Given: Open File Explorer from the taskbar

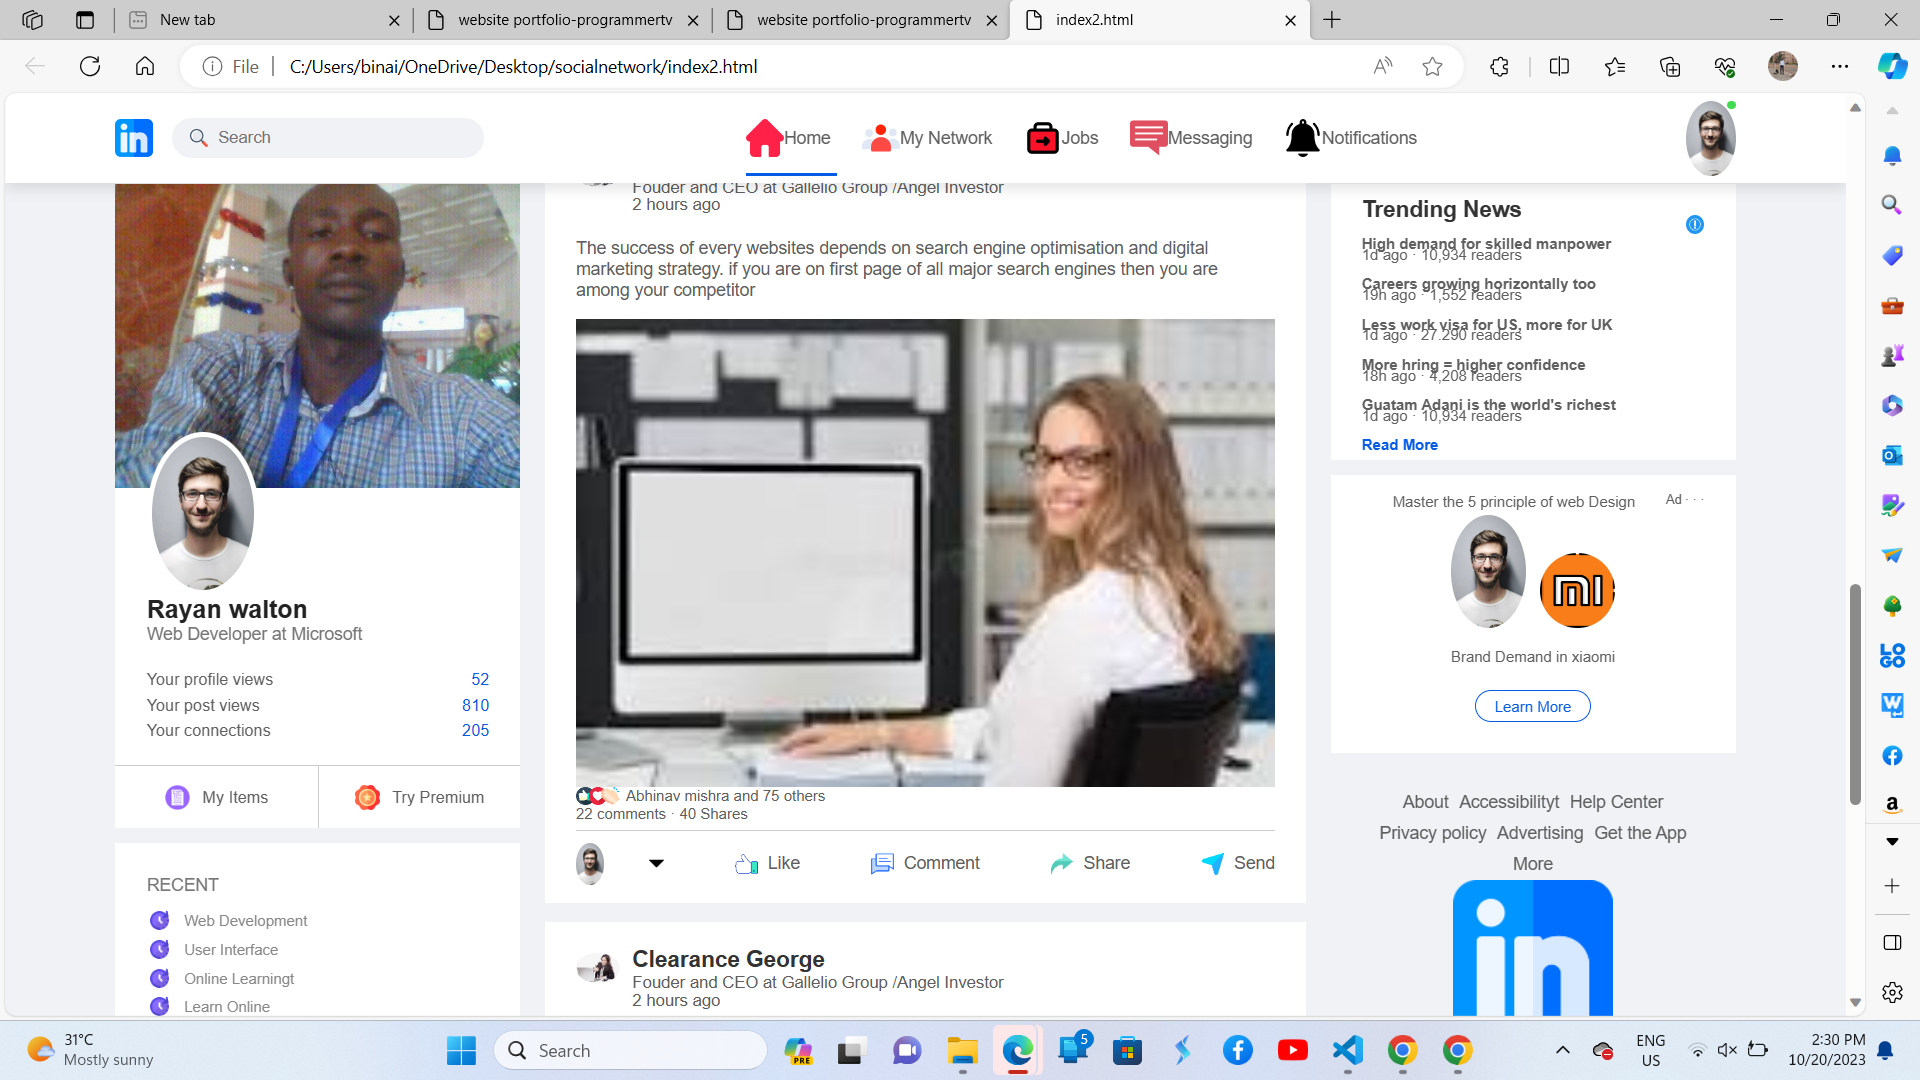Looking at the screenshot, I should pyautogui.click(x=962, y=1050).
